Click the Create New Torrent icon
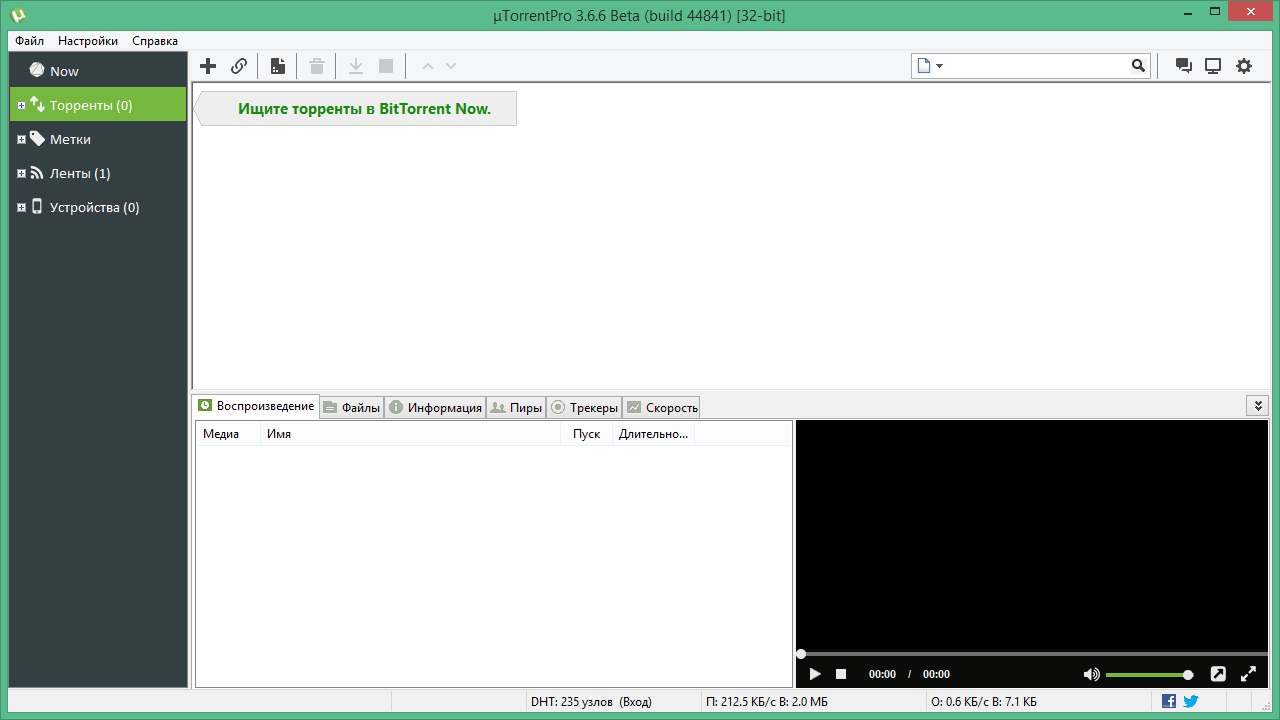The image size is (1280, 720). tap(277, 65)
